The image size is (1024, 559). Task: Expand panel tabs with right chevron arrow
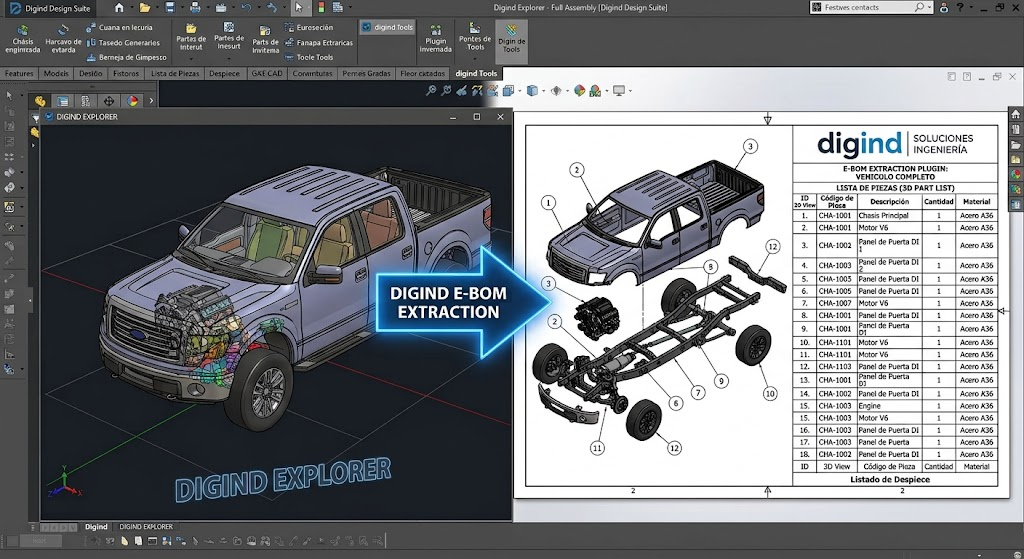pyautogui.click(x=152, y=101)
